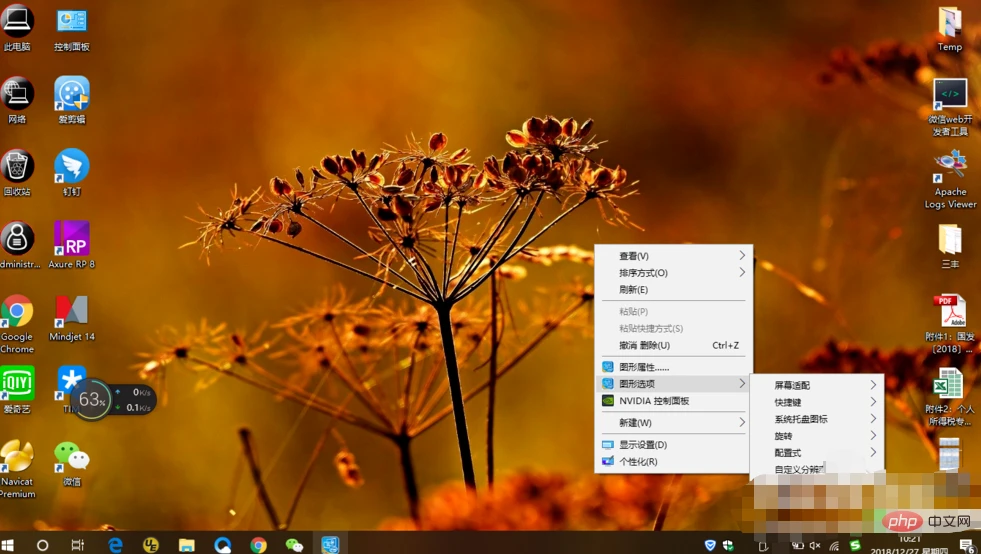Click the 爱奇艺 desktop icon
This screenshot has height=554, width=981.
[17, 384]
